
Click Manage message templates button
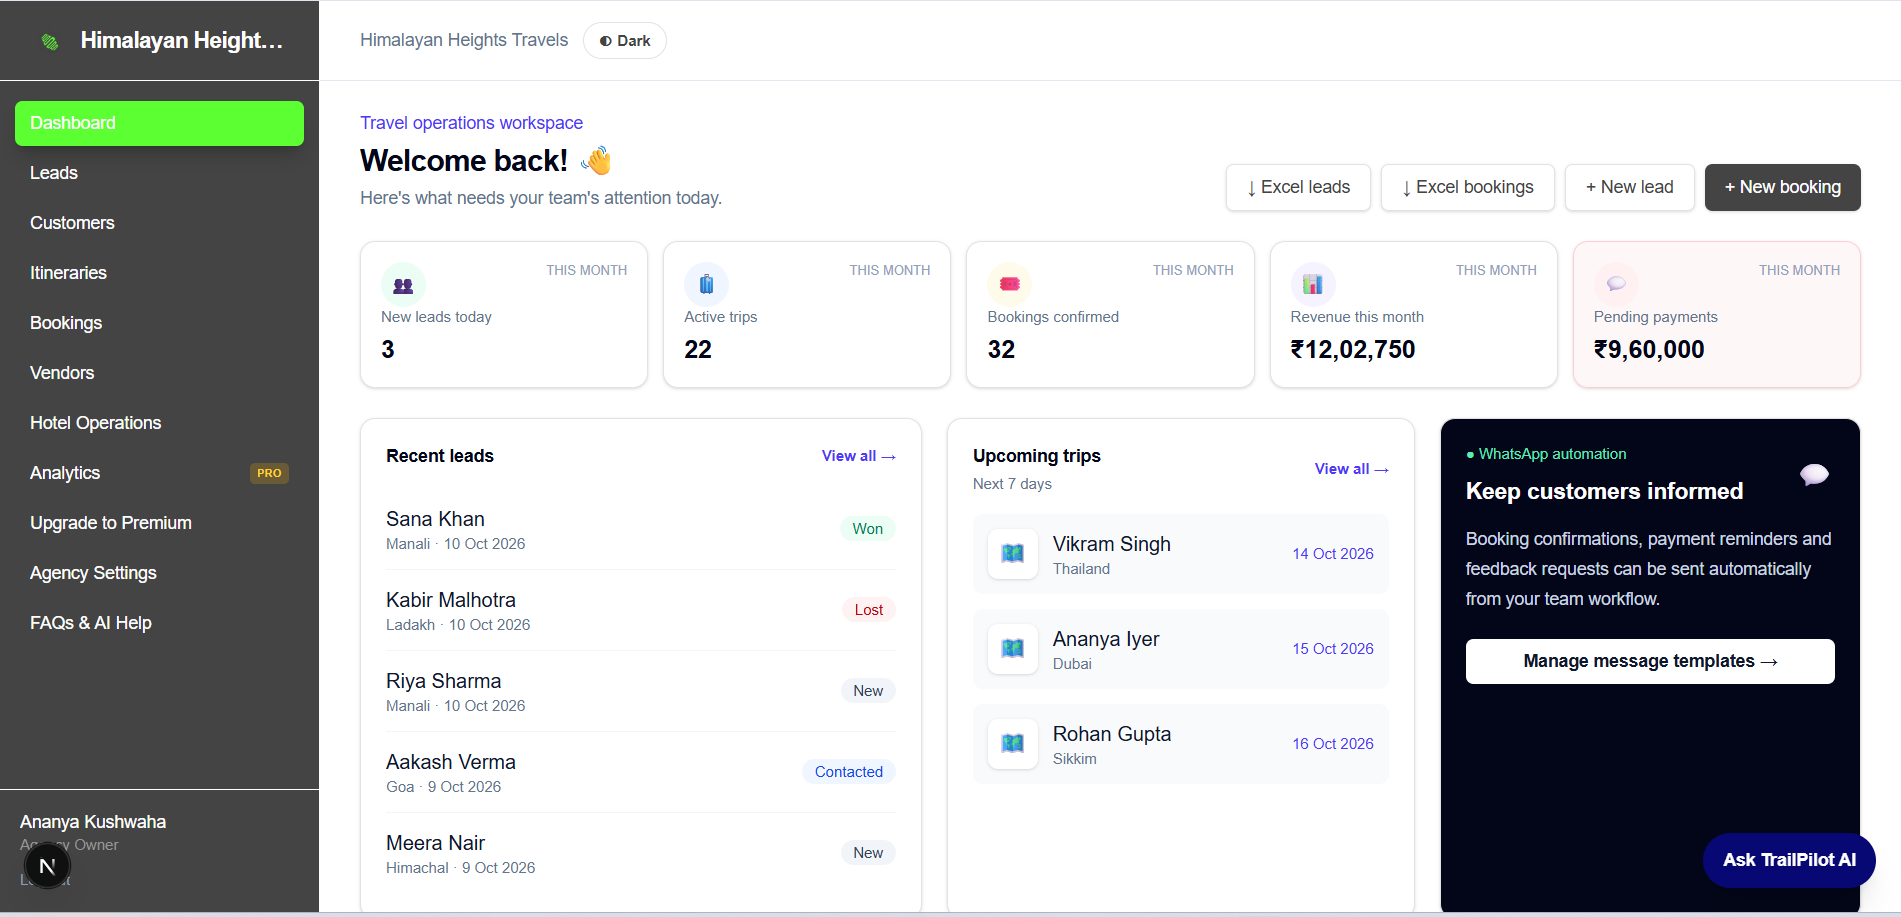click(1650, 661)
